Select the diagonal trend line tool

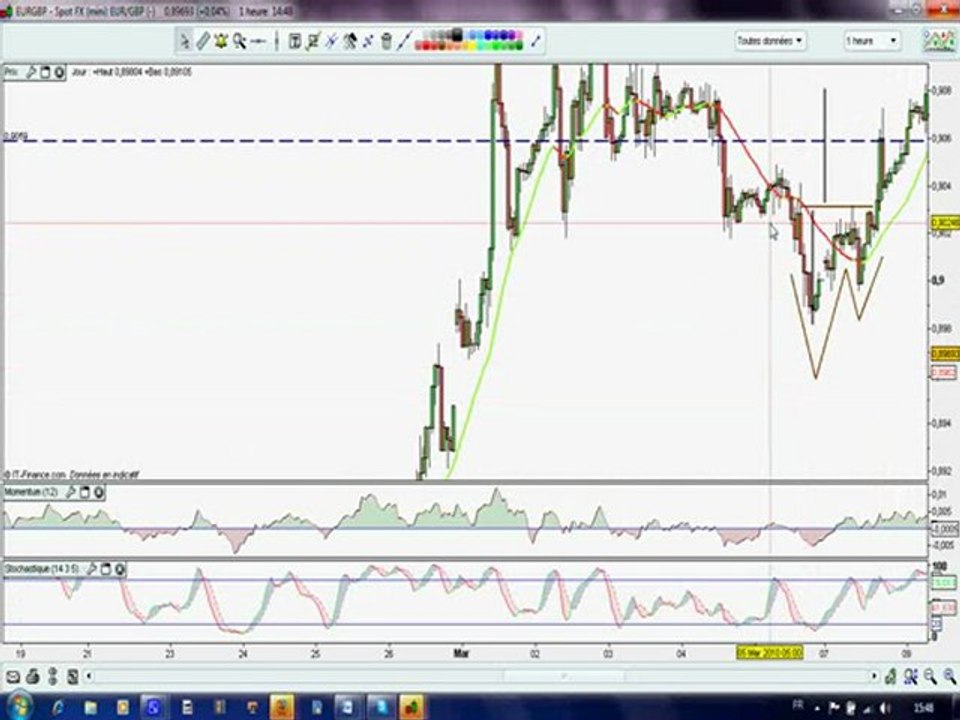point(405,41)
